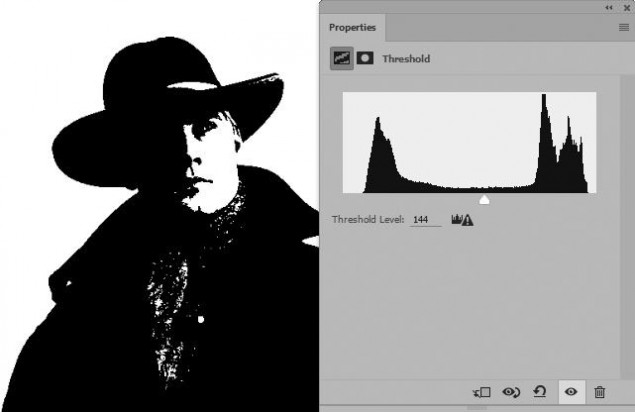Viewport: 635px width, 412px height.
Task: Click the panel bottom grip handle
Action: click(477, 408)
